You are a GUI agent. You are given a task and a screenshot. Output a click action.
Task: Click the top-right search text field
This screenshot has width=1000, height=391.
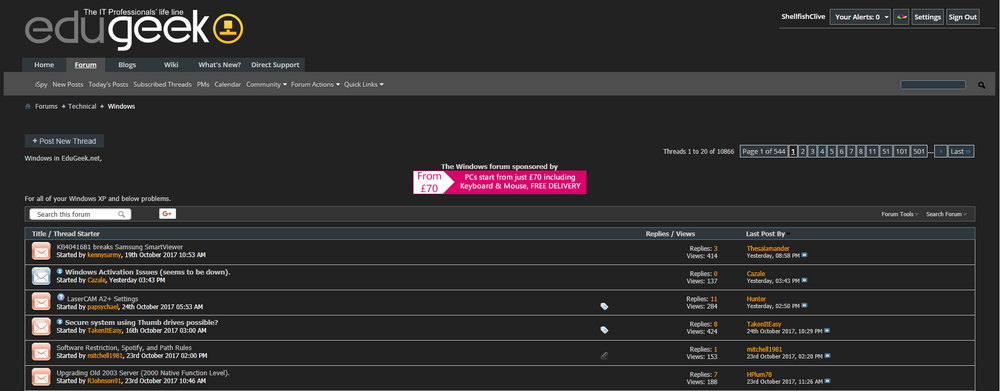933,85
